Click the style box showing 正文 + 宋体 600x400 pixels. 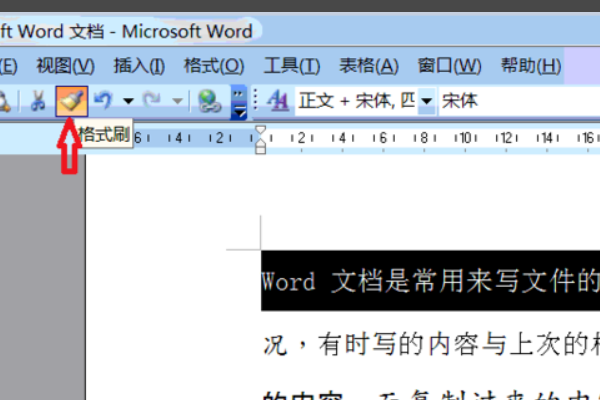[x=356, y=101]
